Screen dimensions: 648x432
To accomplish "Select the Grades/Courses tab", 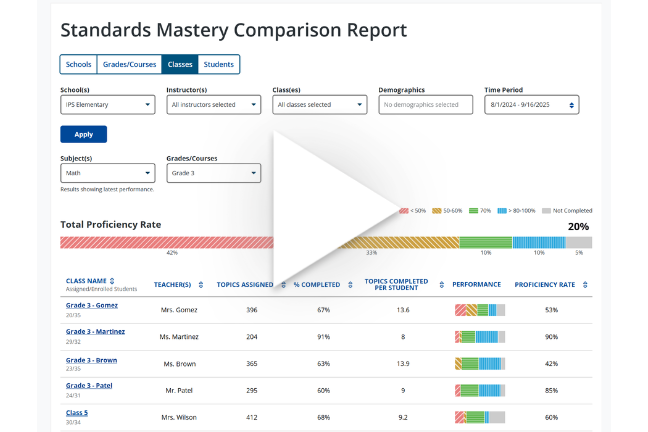I will 129,65.
